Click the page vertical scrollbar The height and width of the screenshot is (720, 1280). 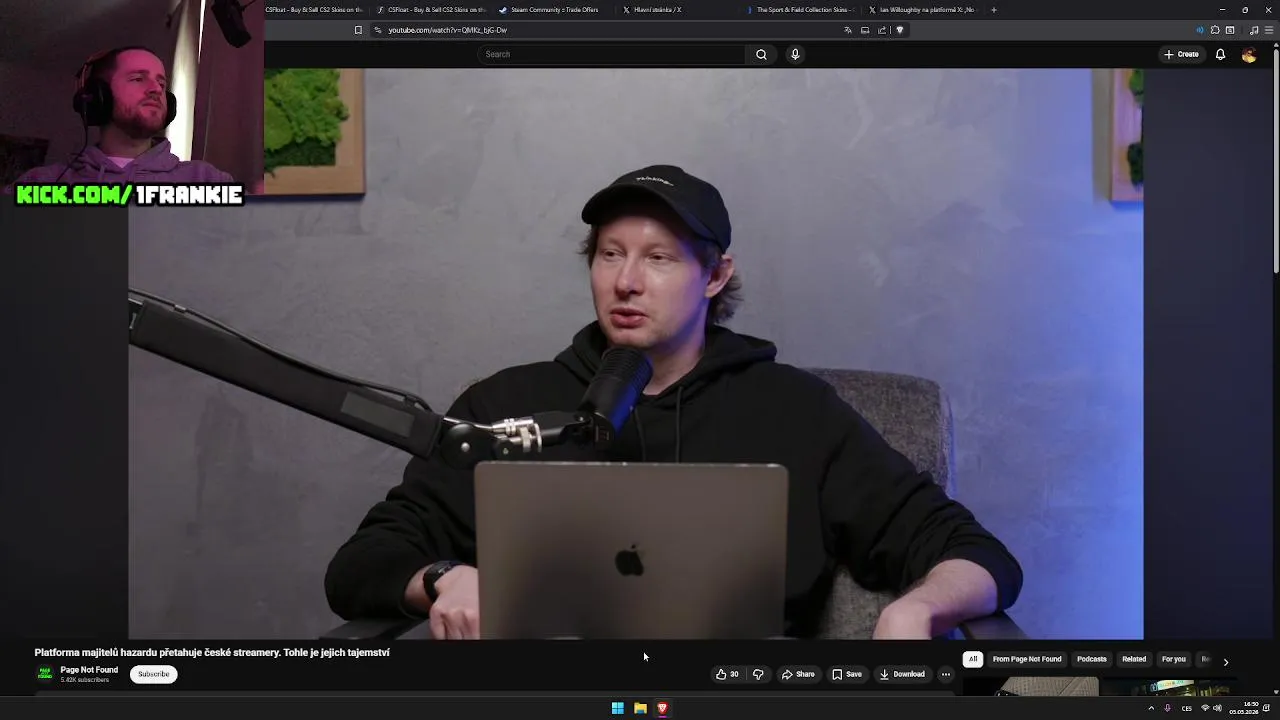pyautogui.click(x=1276, y=160)
